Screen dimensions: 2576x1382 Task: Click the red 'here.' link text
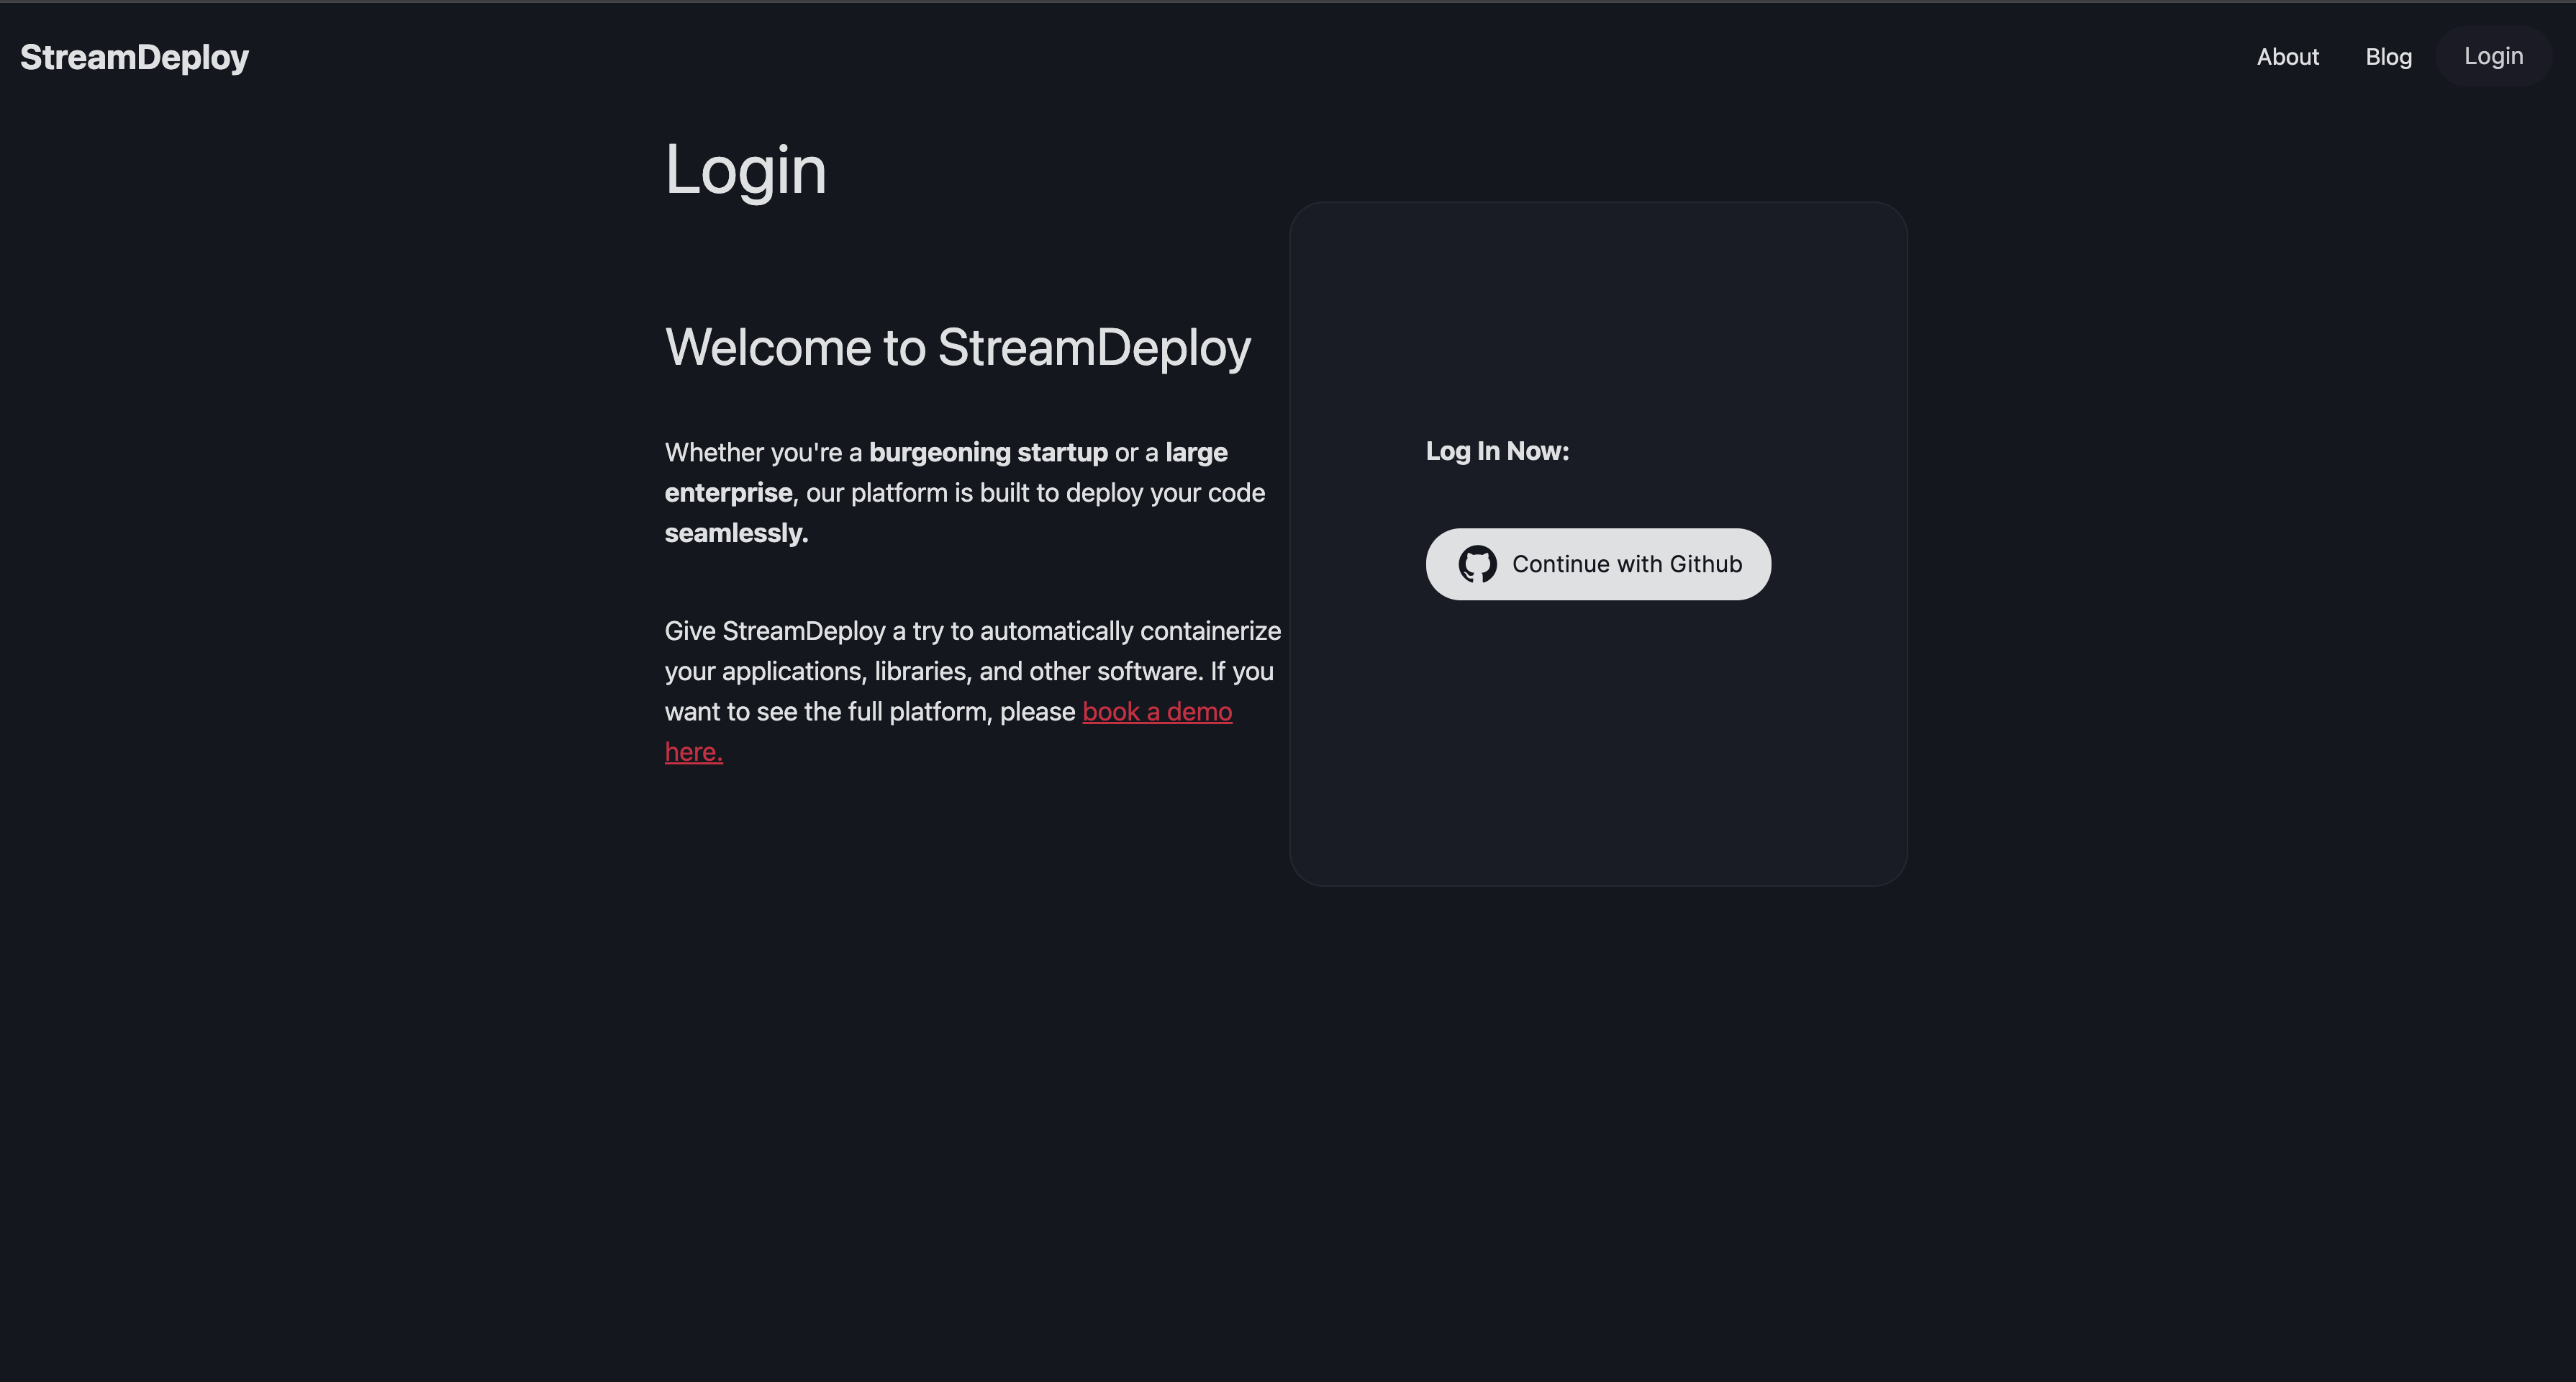pos(693,752)
